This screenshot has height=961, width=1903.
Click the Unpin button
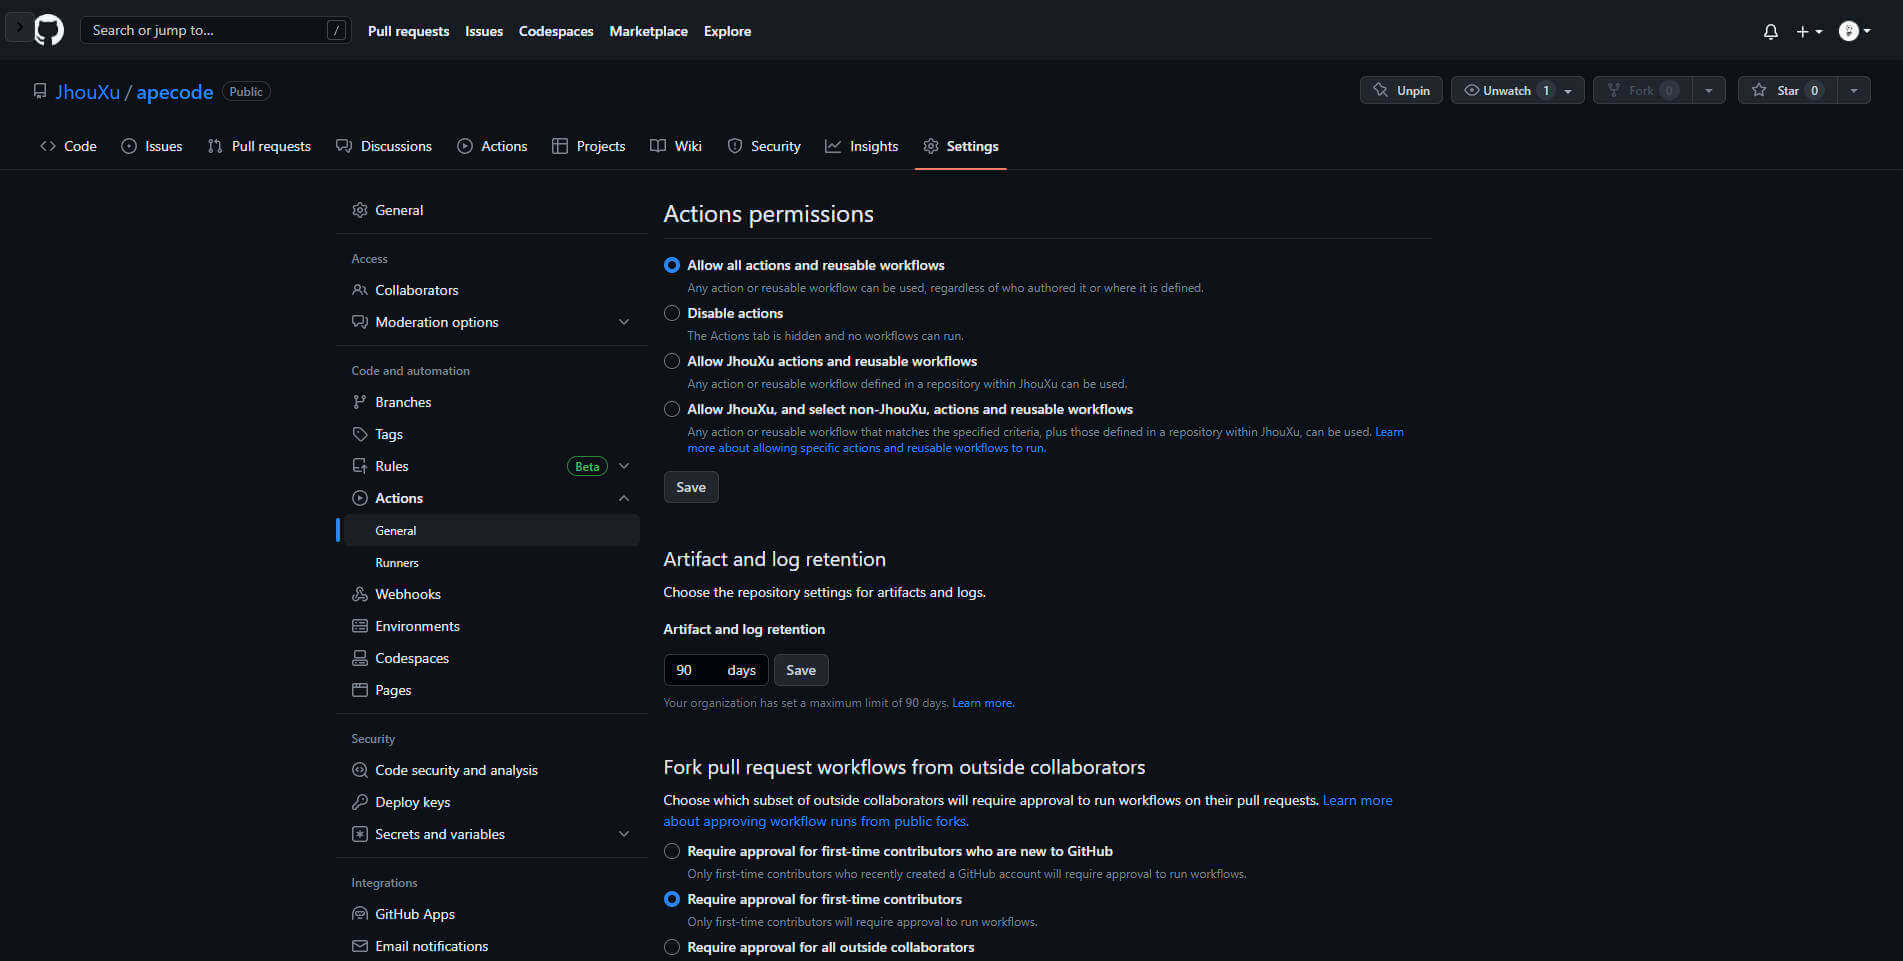coord(1401,90)
